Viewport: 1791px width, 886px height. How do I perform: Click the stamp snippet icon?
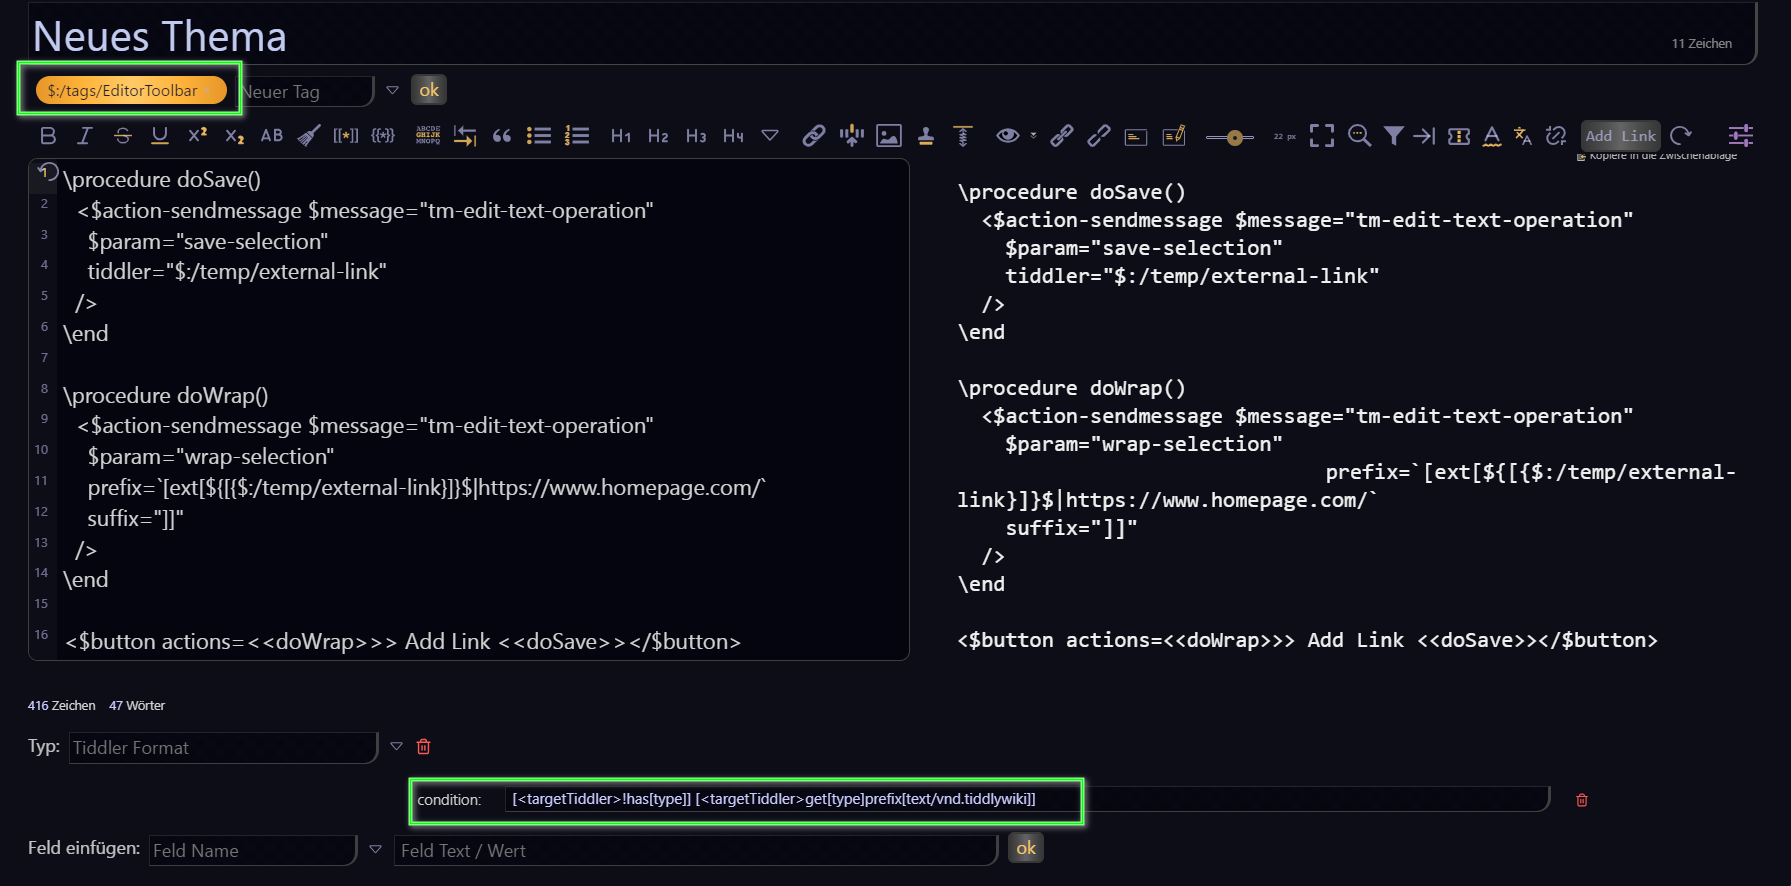(x=926, y=136)
